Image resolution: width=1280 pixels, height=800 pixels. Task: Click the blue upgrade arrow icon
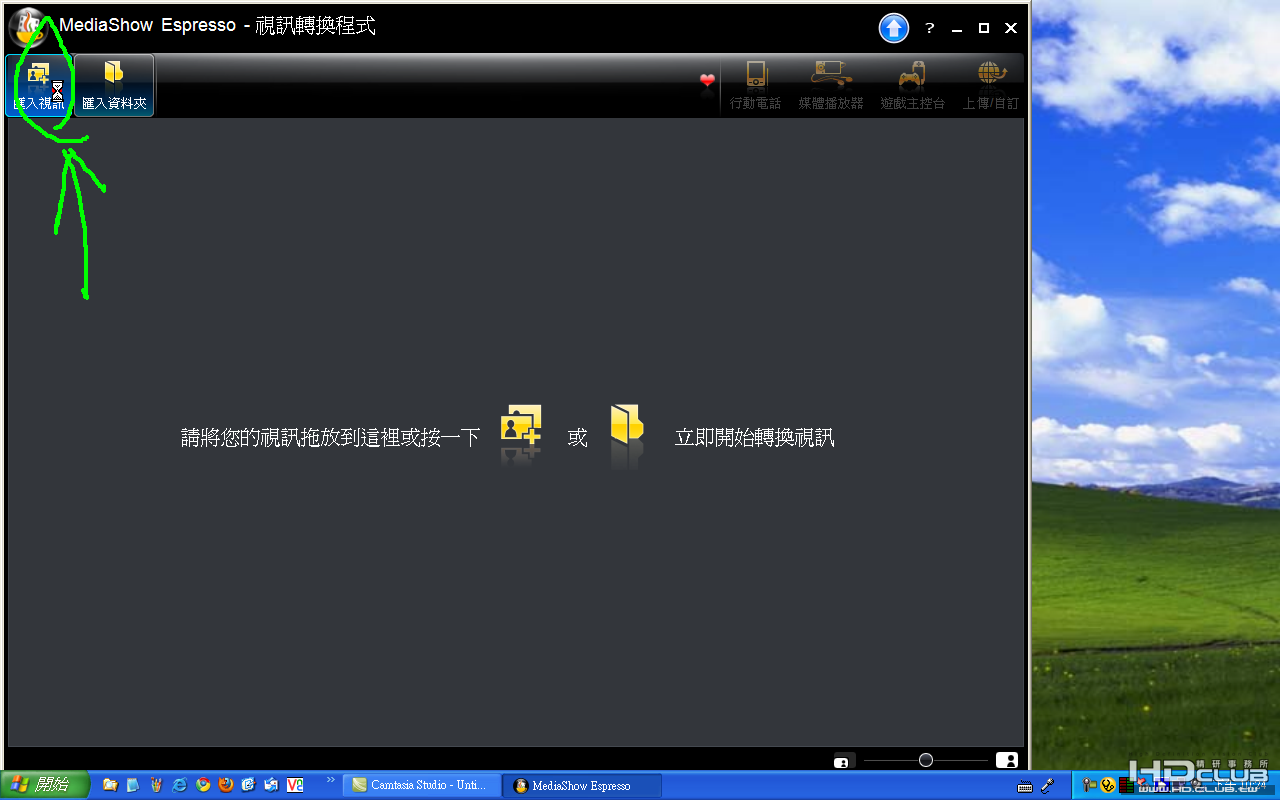click(894, 28)
